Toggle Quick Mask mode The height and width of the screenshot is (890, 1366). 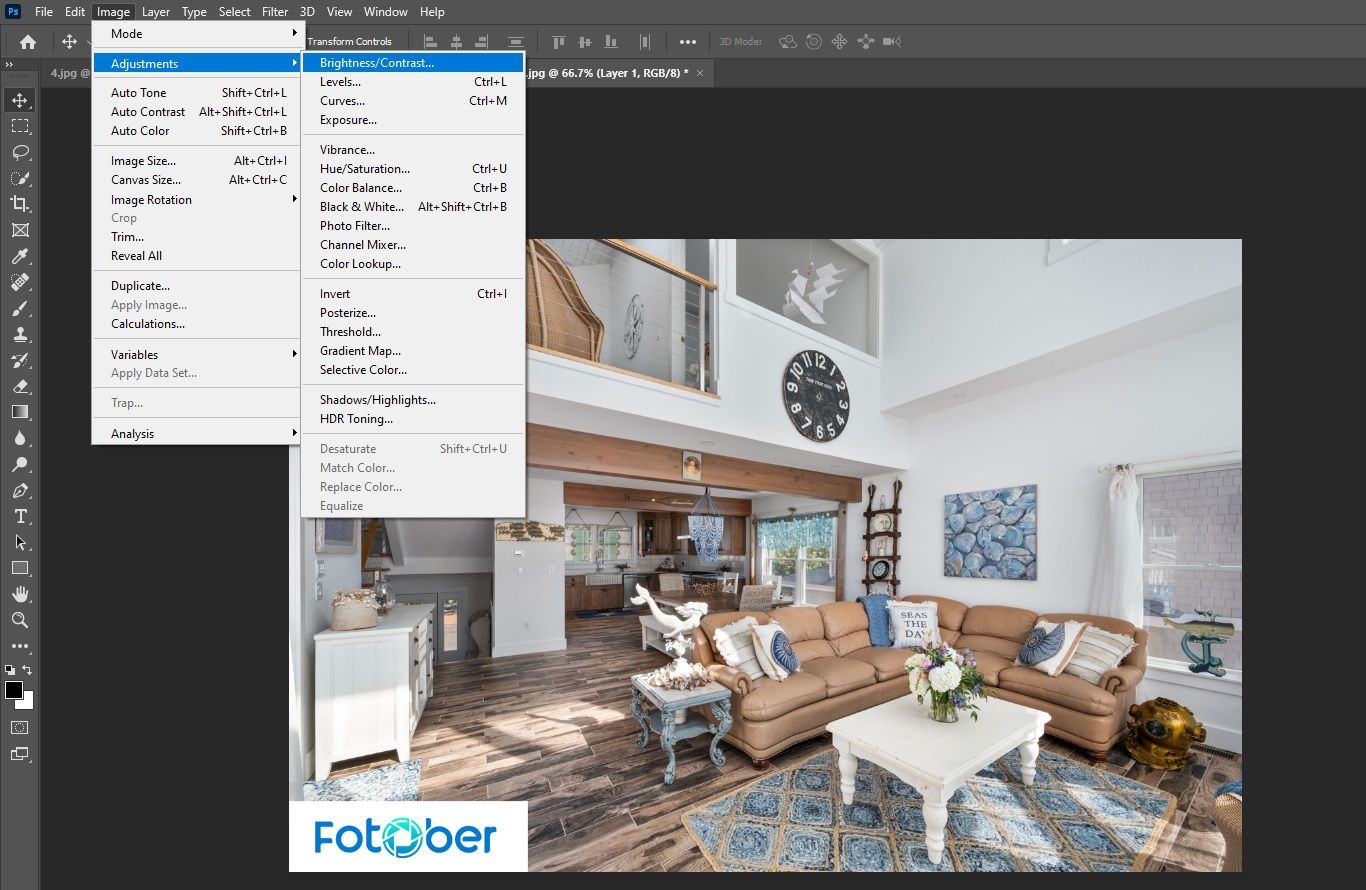click(19, 727)
